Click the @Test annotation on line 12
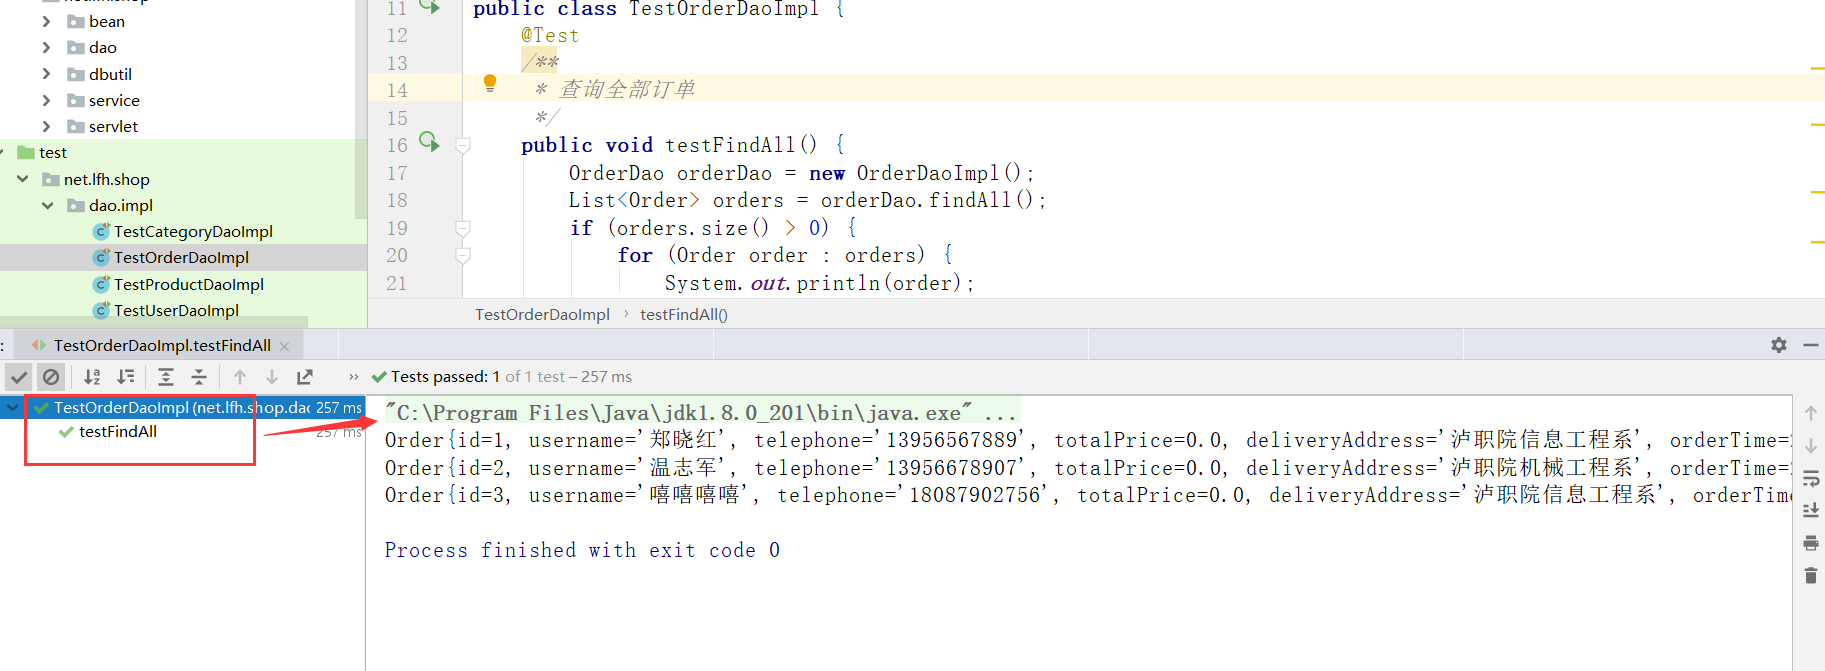The width and height of the screenshot is (1825, 671). point(550,35)
